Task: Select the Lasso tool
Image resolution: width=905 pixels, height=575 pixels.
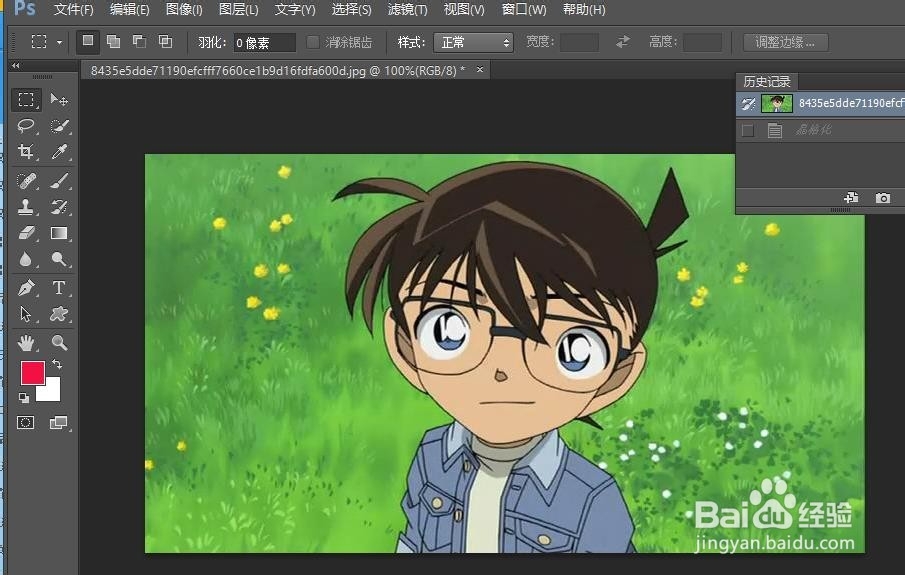Action: [x=26, y=125]
